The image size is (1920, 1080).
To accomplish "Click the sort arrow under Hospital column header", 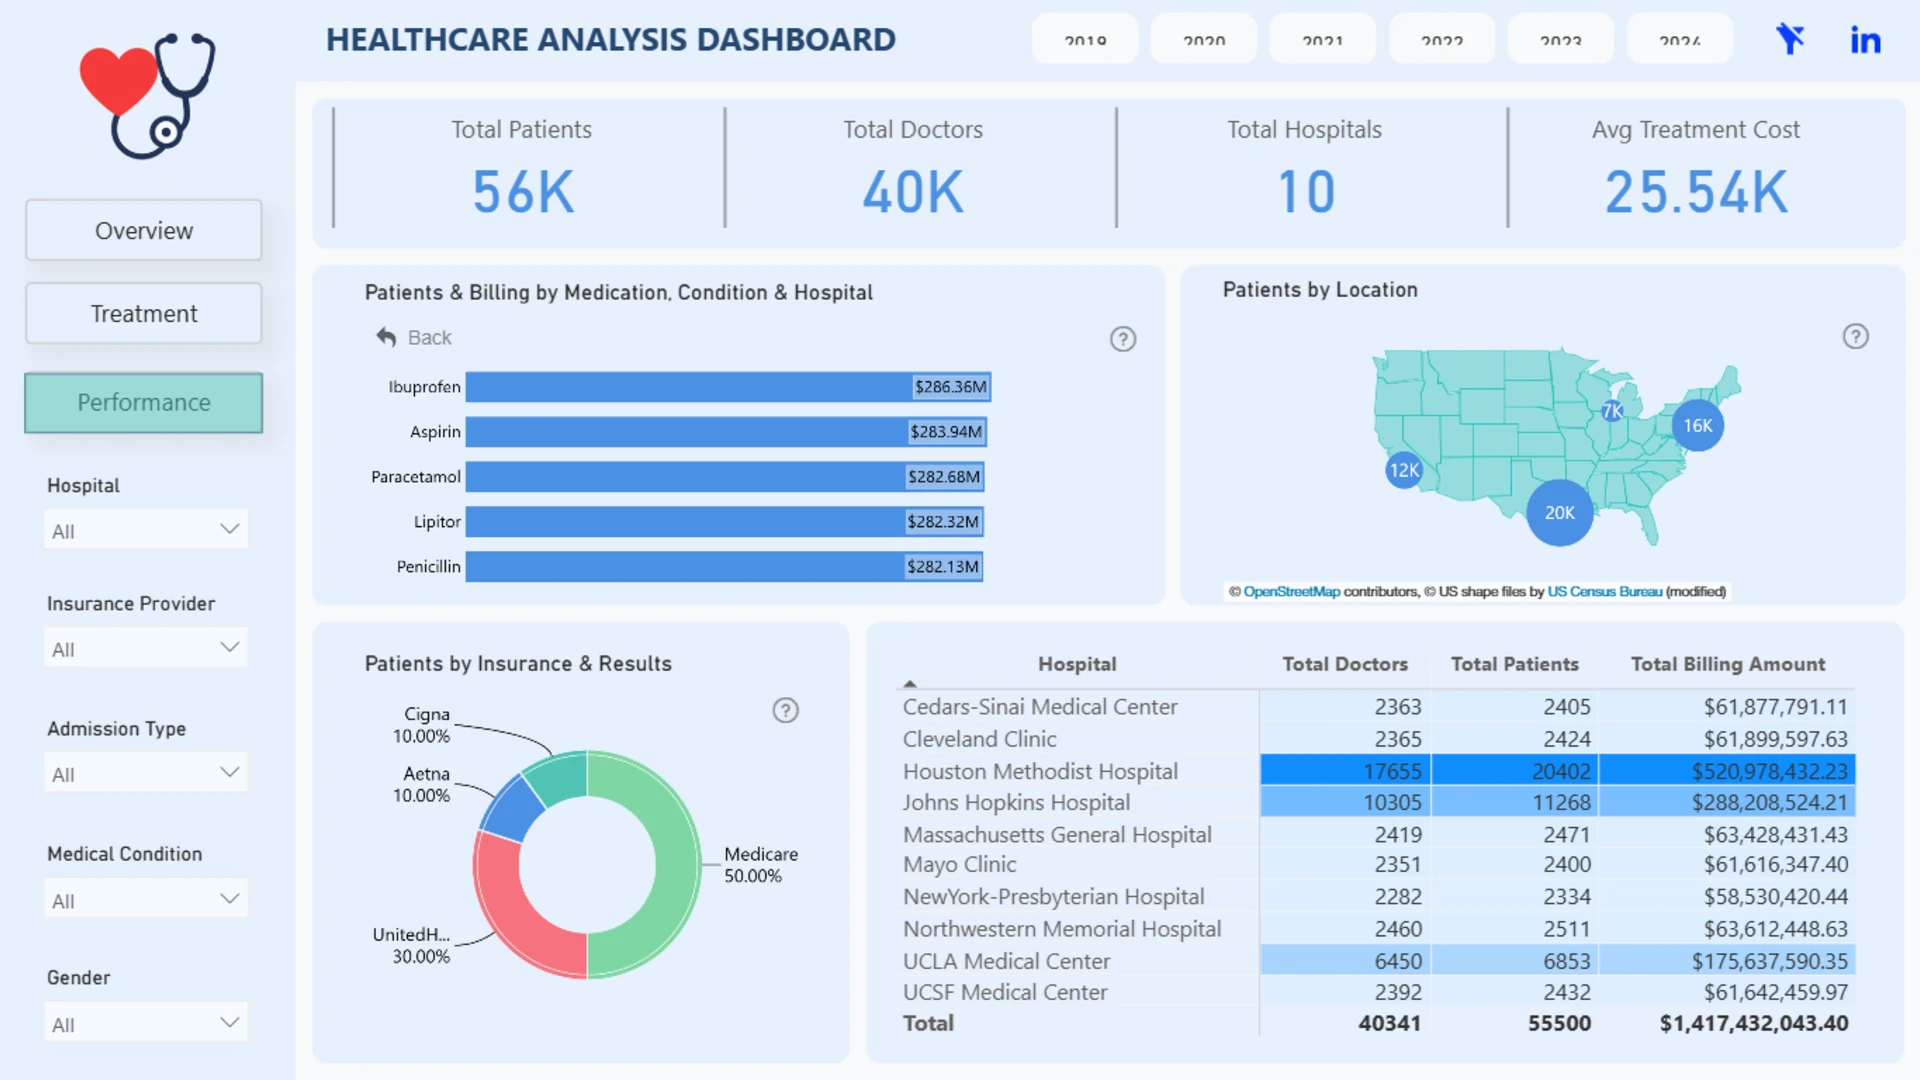I will 909,684.
